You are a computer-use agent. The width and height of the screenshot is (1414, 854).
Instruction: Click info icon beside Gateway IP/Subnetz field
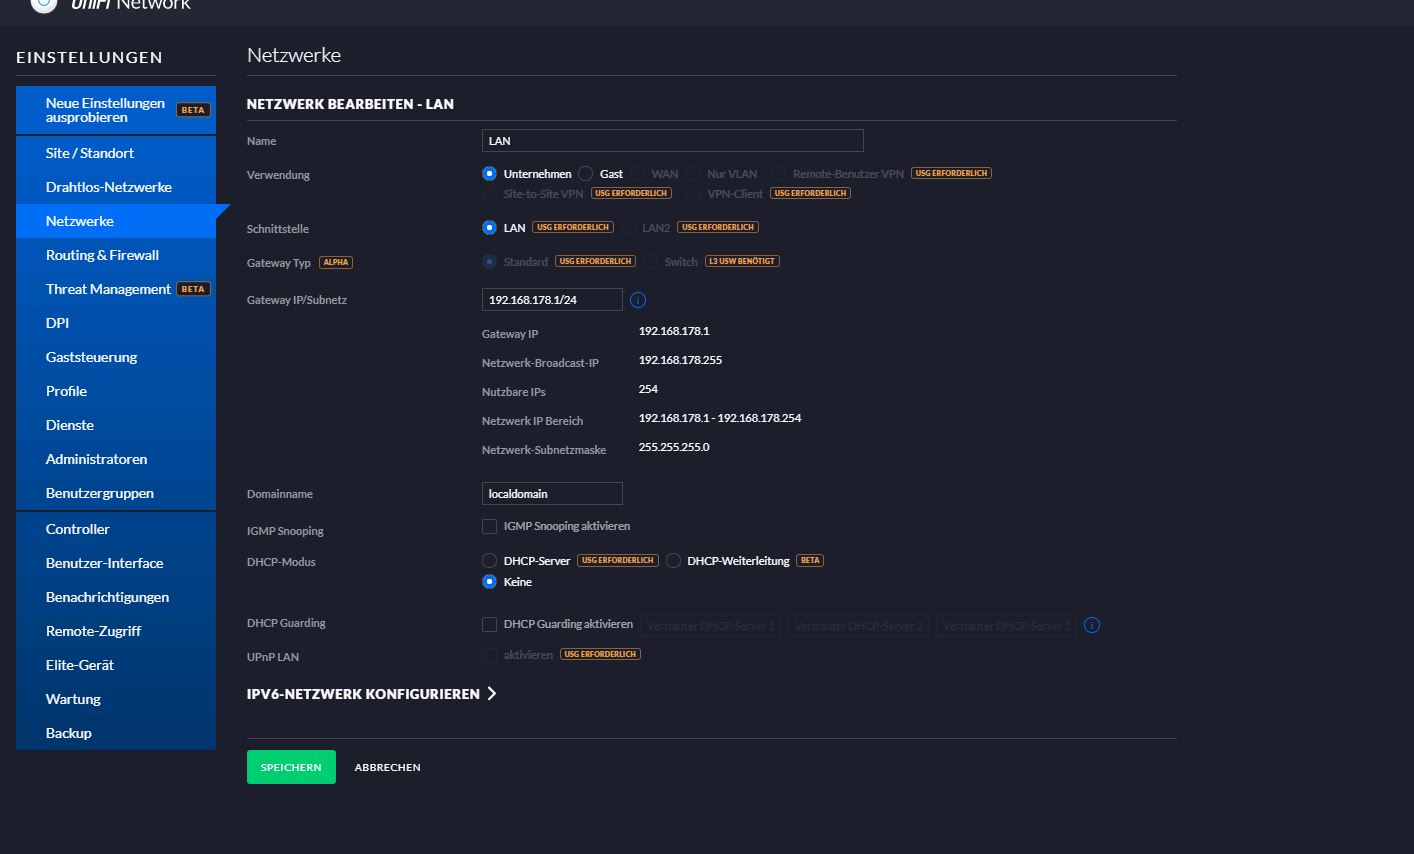coord(638,300)
